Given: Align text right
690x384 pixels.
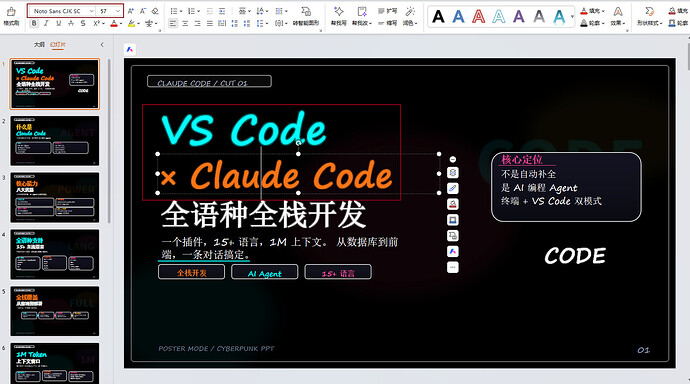Looking at the screenshot, I should pyautogui.click(x=198, y=23).
